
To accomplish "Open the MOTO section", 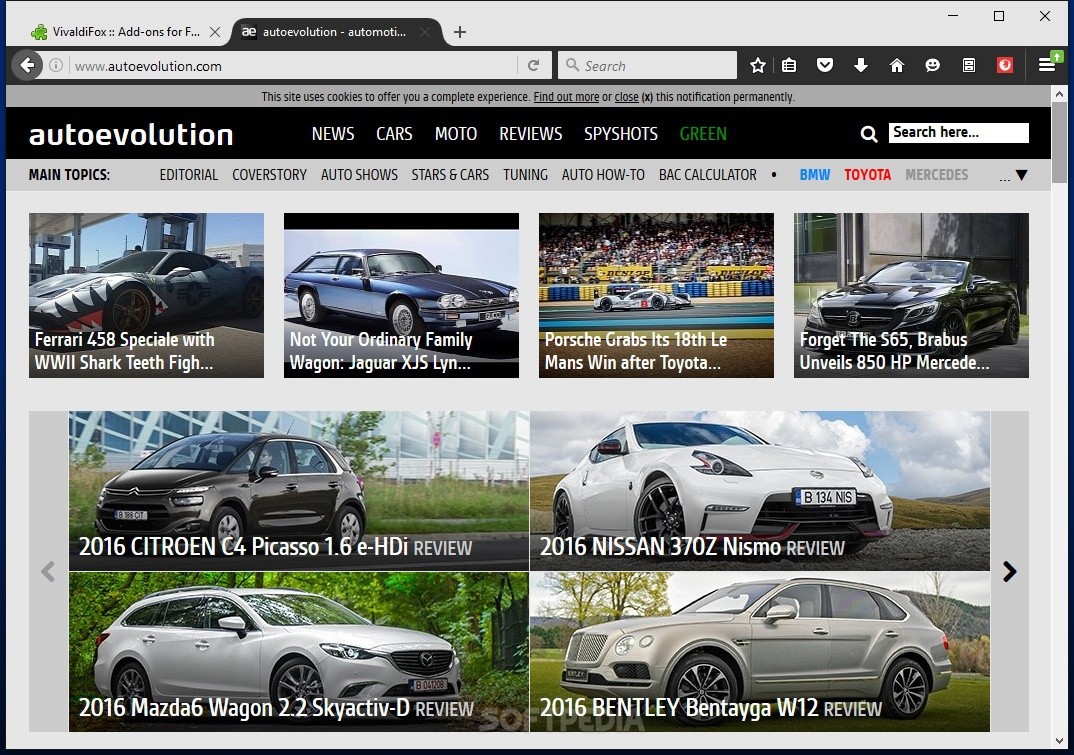I will 455,134.
